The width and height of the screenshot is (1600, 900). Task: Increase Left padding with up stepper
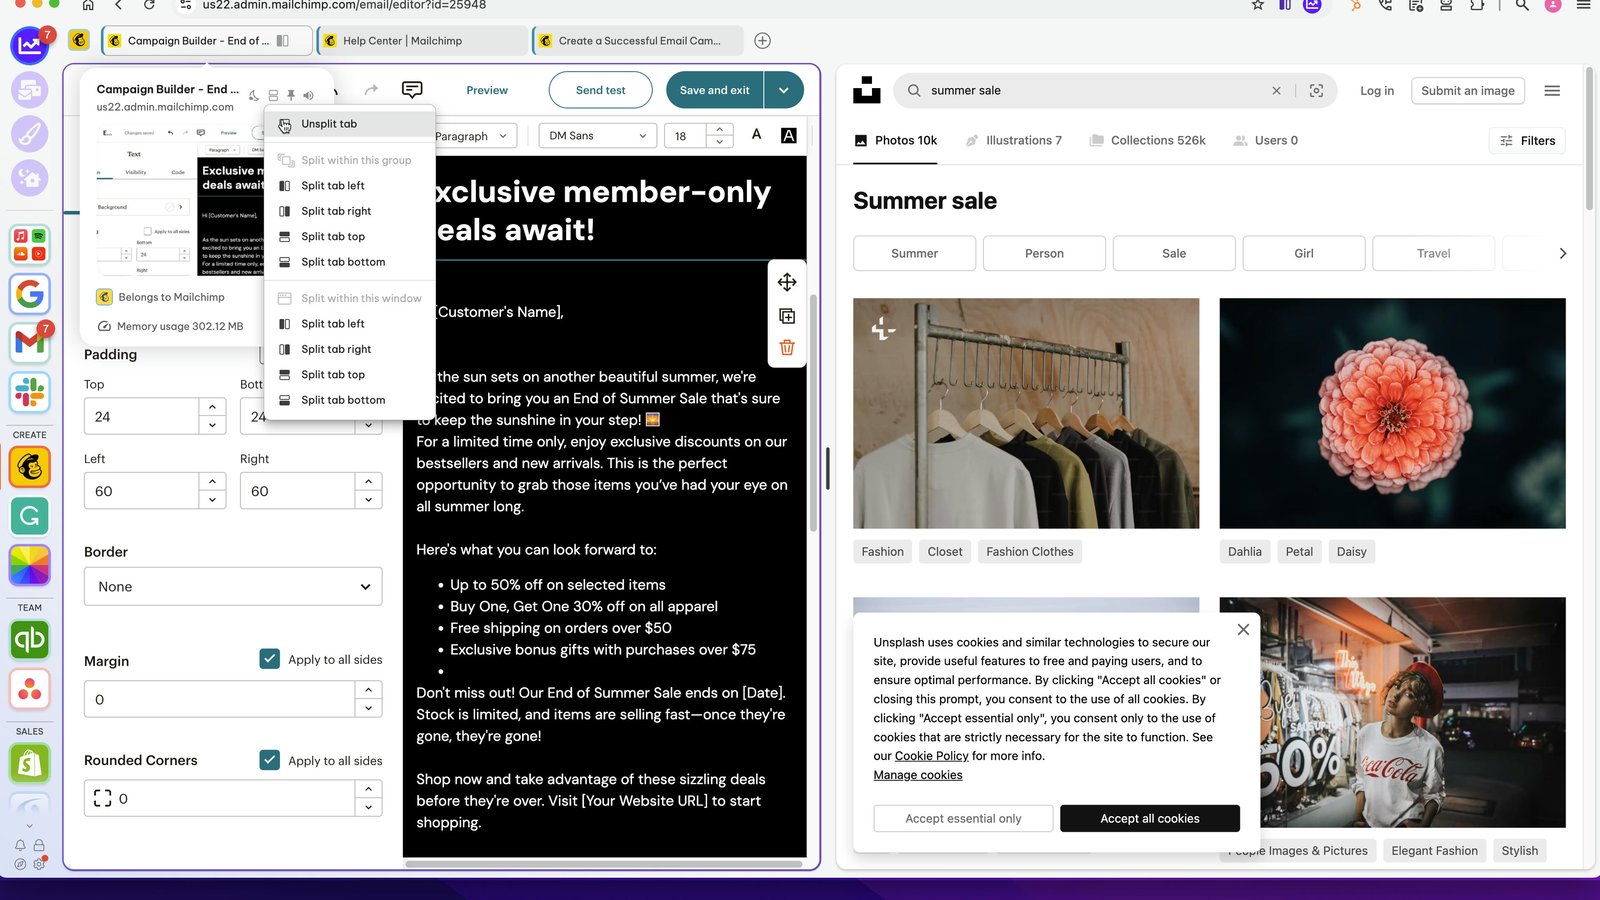(x=212, y=482)
